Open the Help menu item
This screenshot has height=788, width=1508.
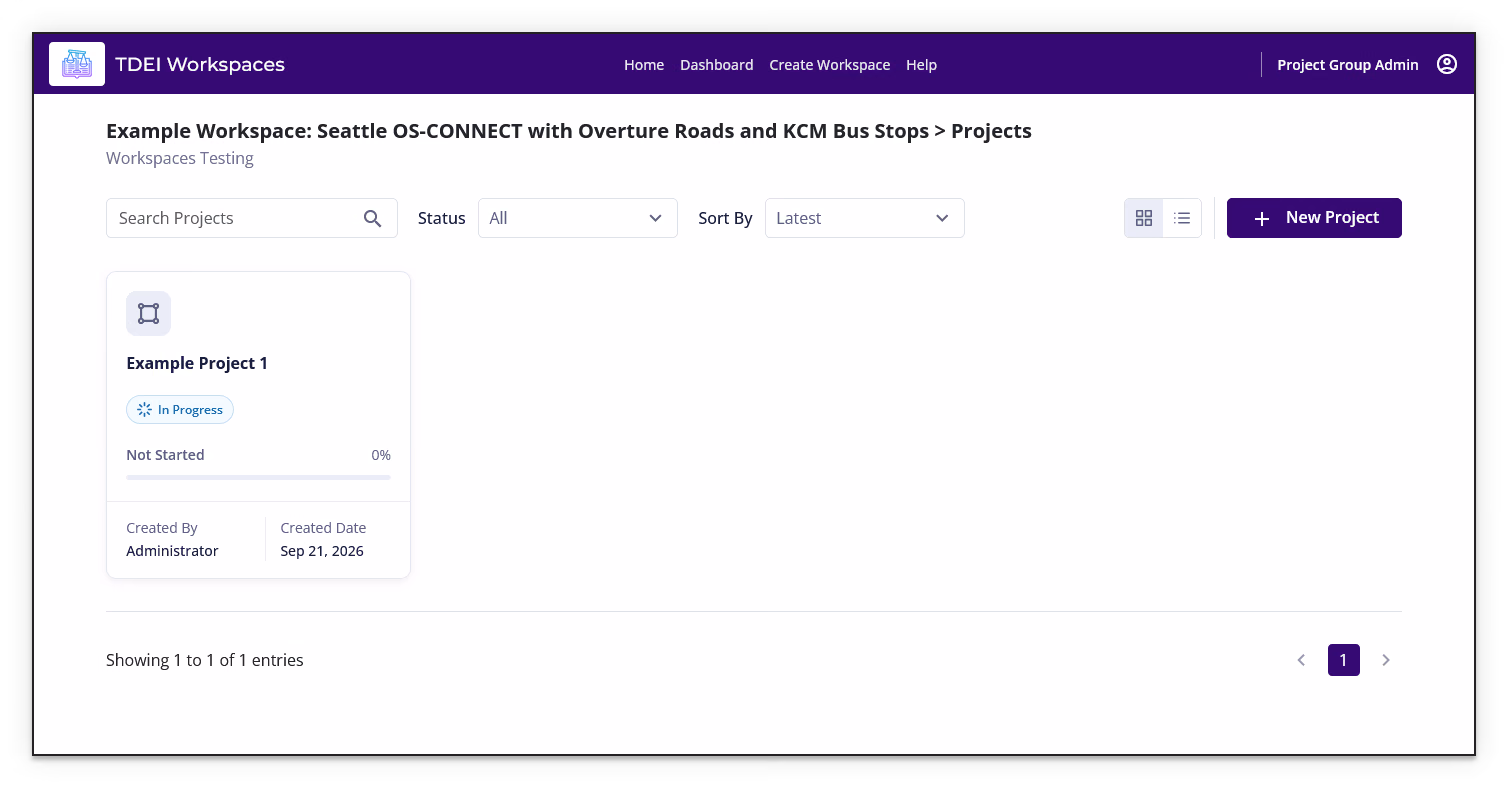point(921,65)
